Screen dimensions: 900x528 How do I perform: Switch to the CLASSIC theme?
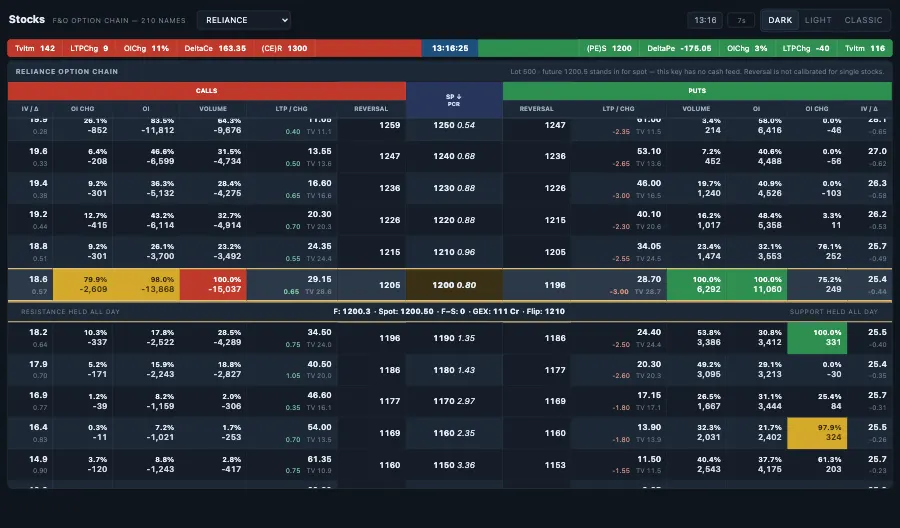click(x=863, y=20)
